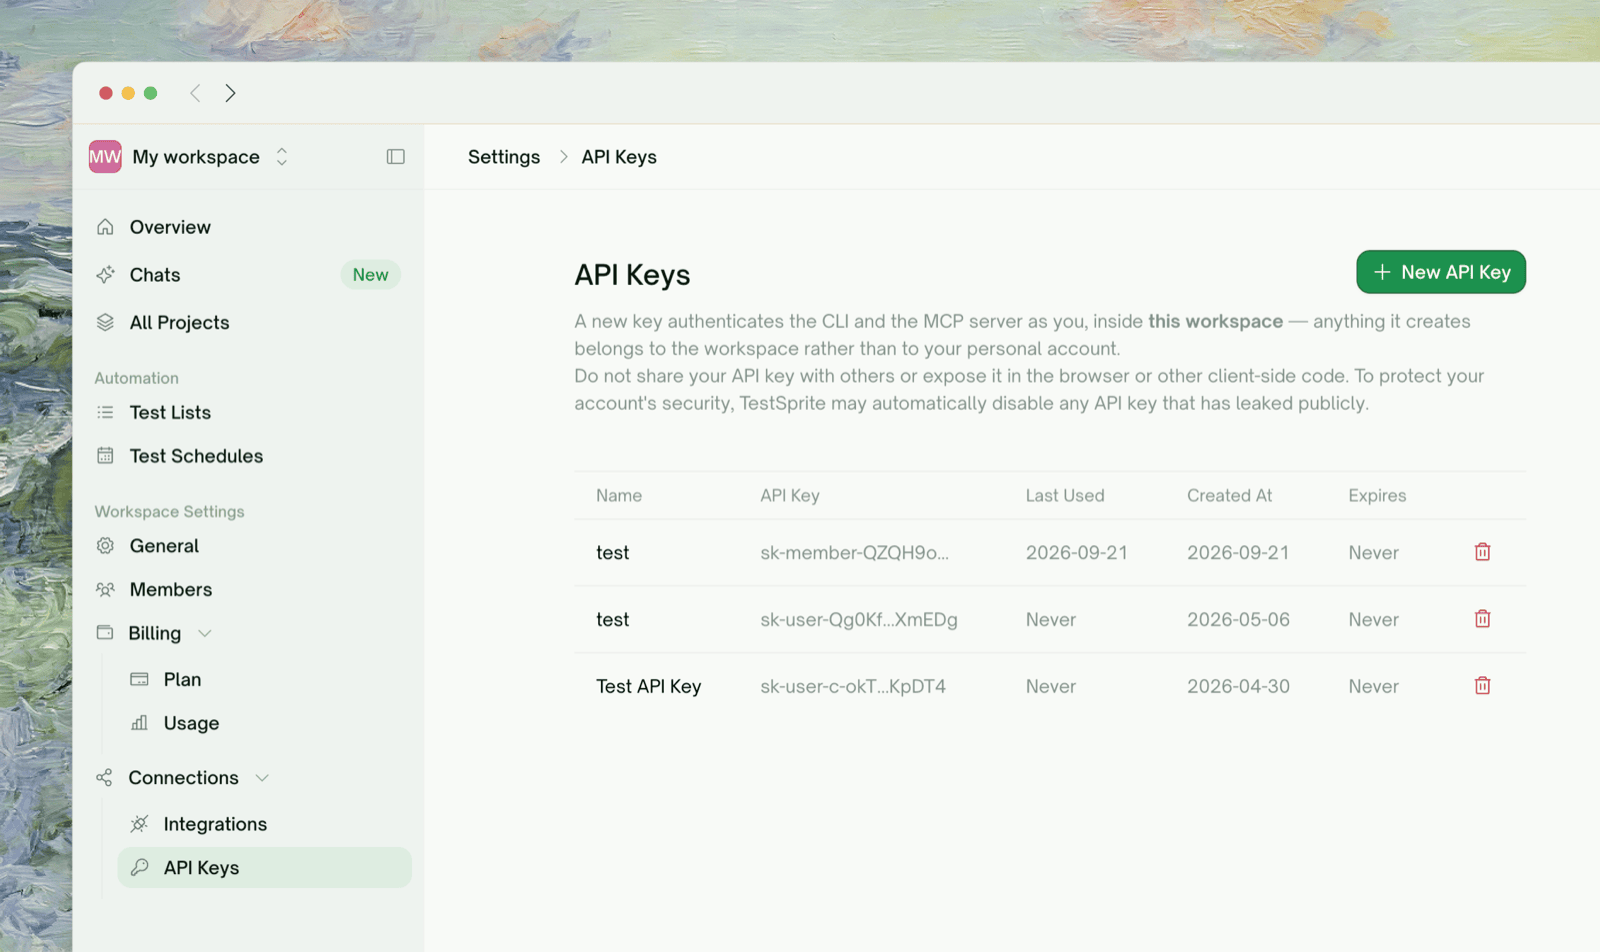Viewport: 1600px width, 952px height.
Task: Click the Settings breadcrumb link
Action: click(x=504, y=157)
